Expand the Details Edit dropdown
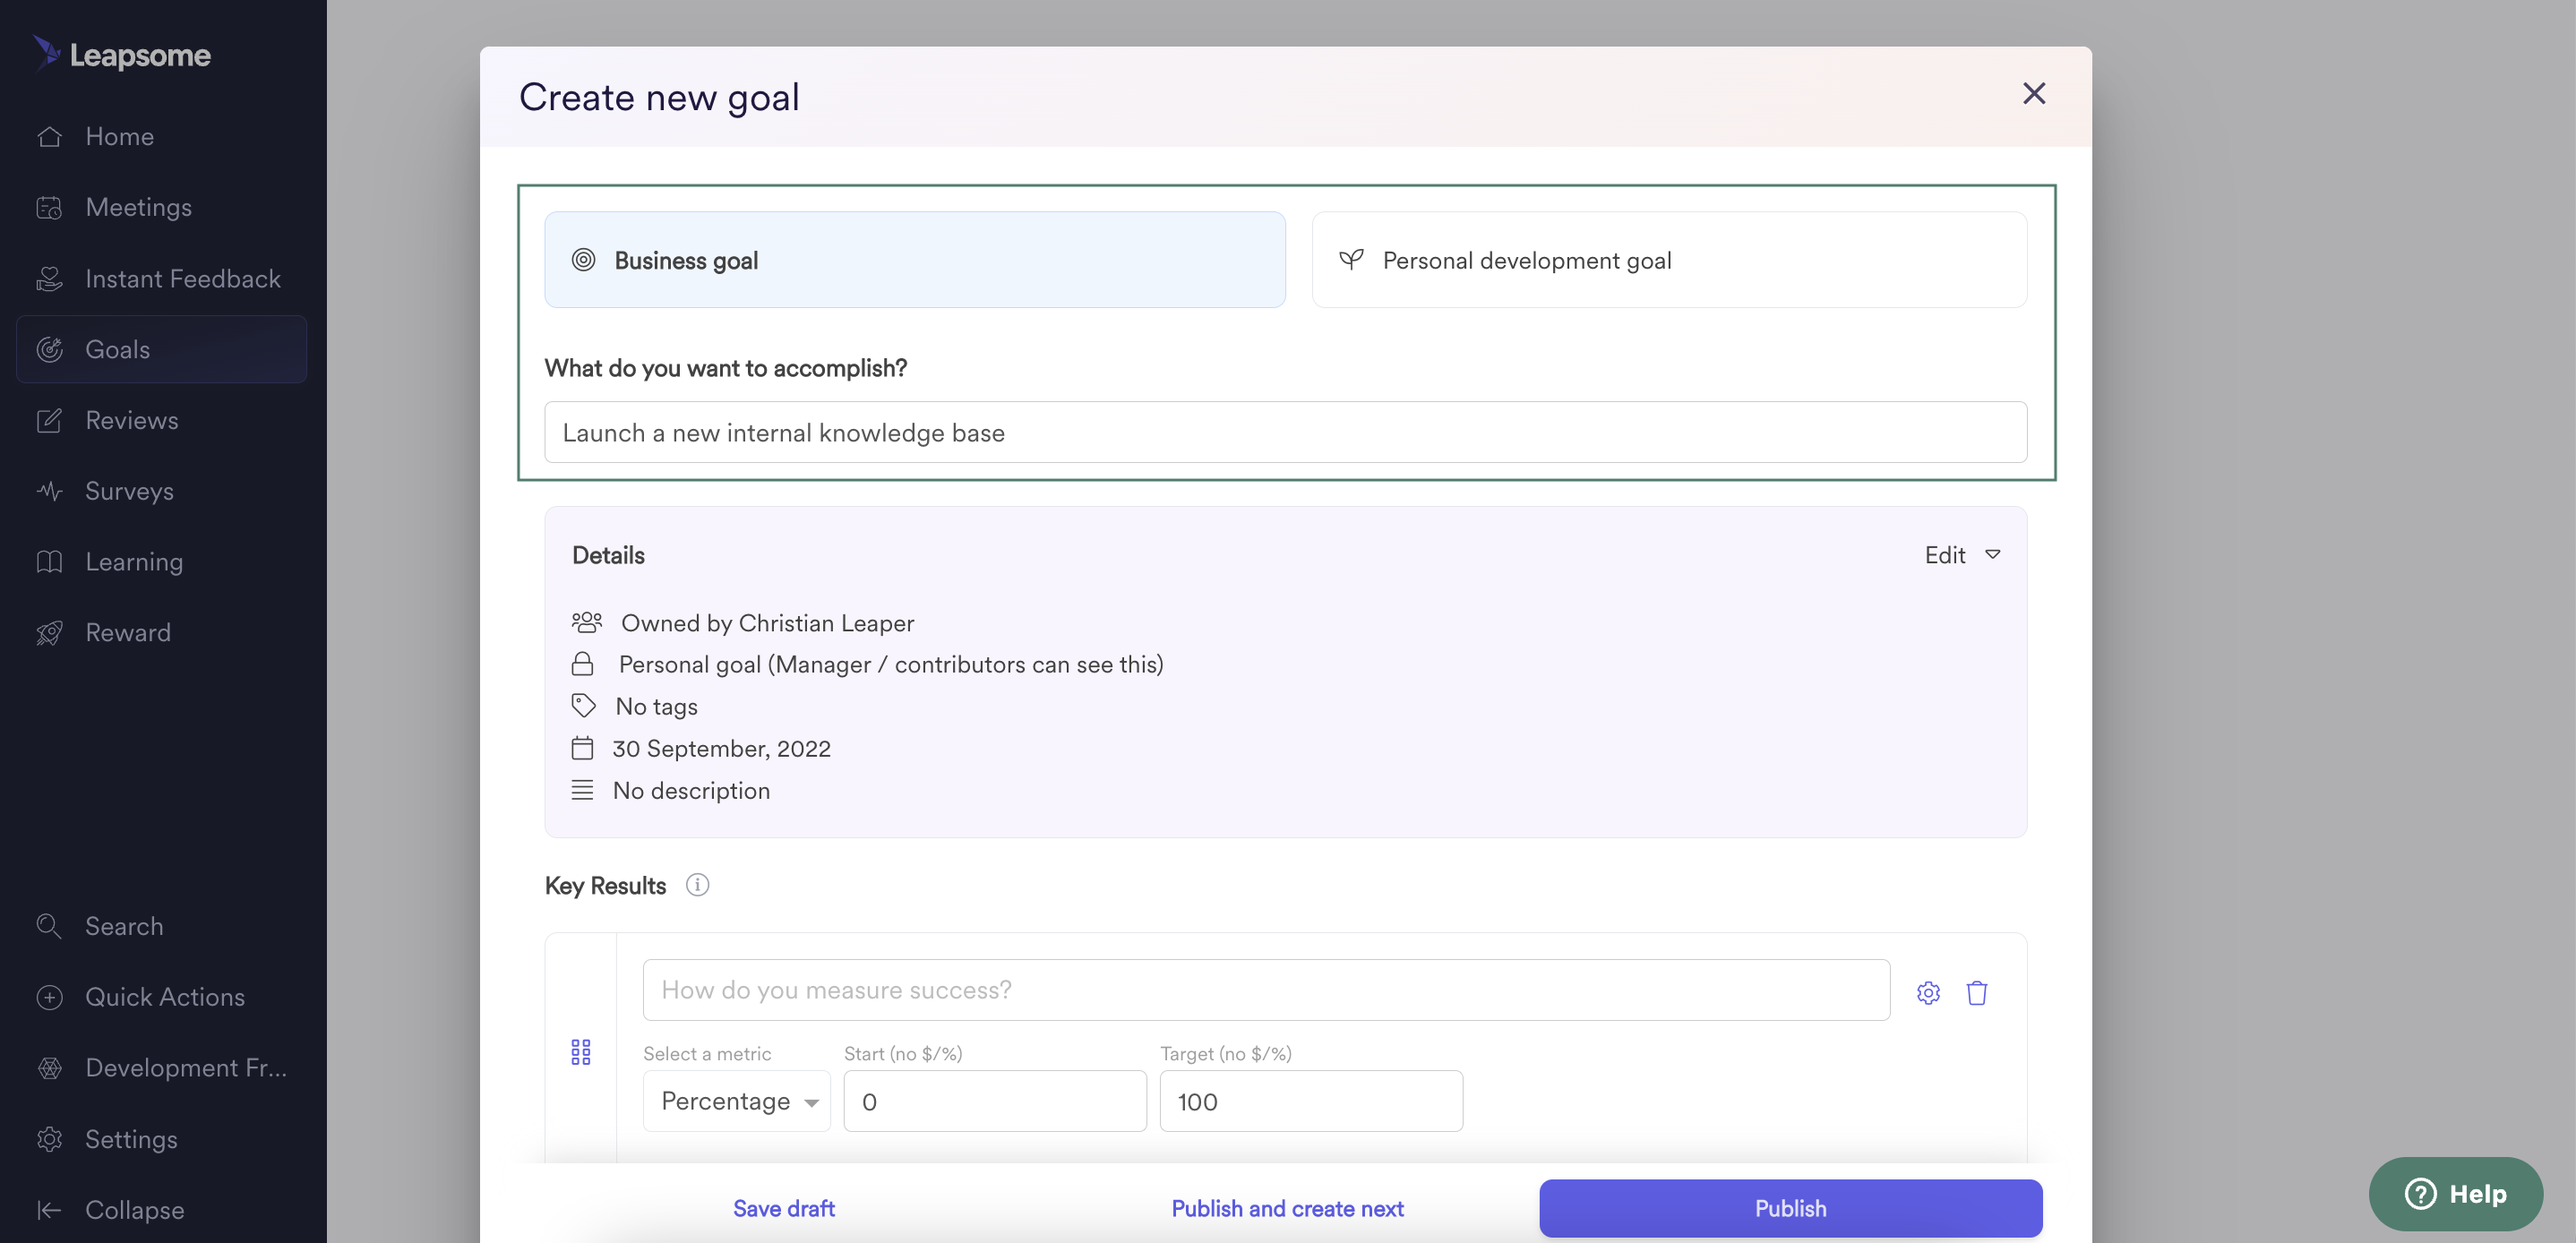The width and height of the screenshot is (2576, 1243). (x=1962, y=555)
